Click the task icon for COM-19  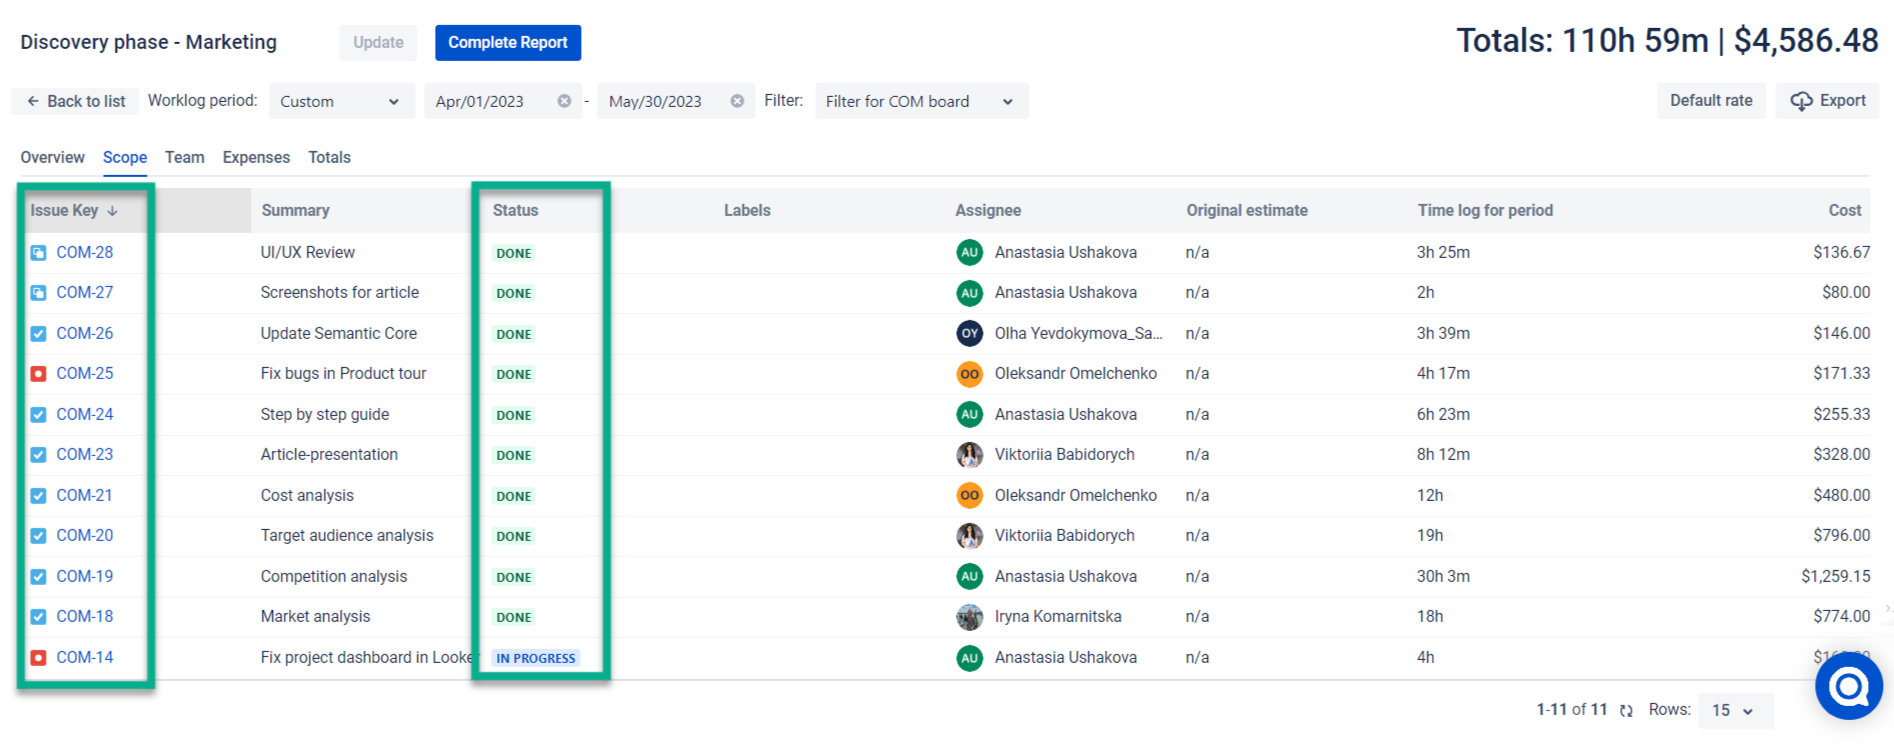tap(38, 577)
